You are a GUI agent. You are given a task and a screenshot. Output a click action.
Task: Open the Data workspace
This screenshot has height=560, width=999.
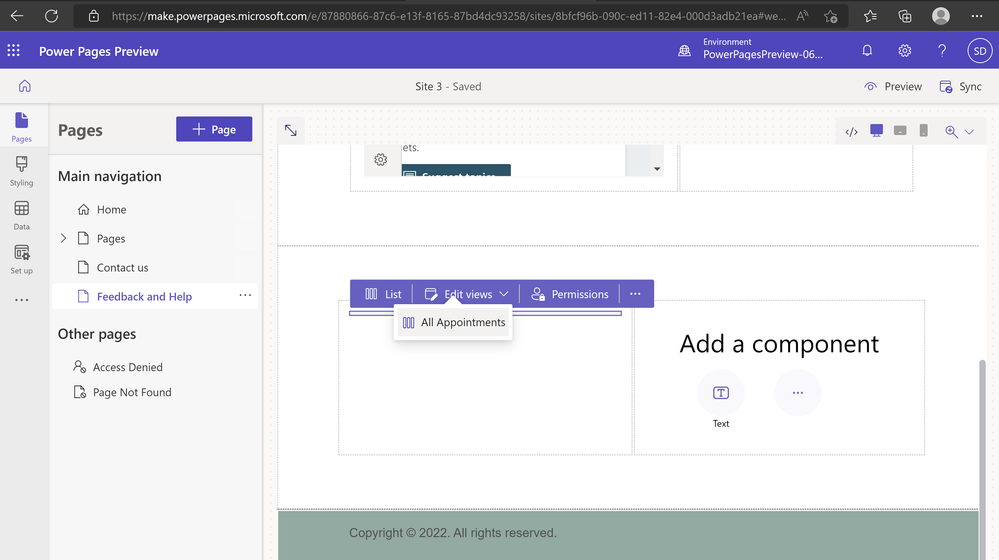(21, 215)
